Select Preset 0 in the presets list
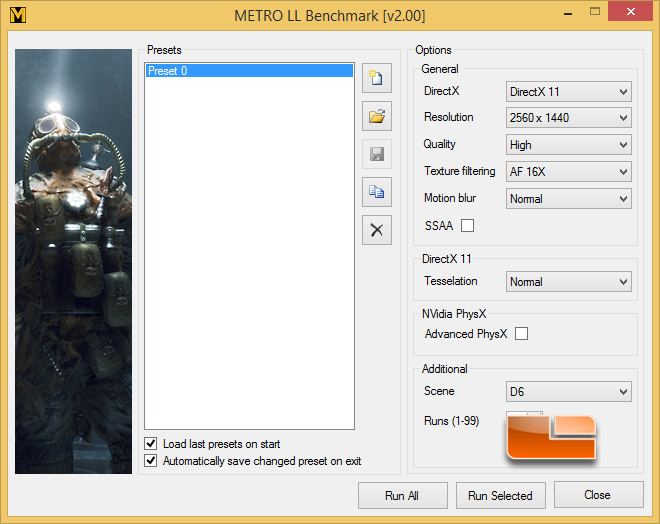Viewport: 660px width, 524px height. (249, 70)
